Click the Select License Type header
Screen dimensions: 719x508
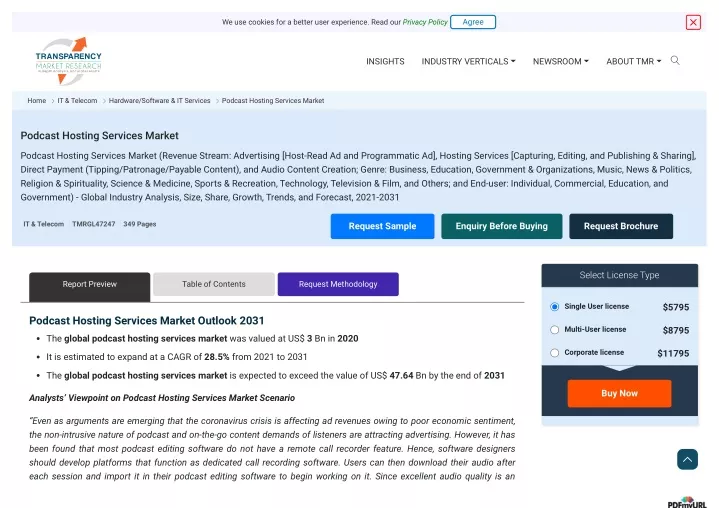coord(619,275)
